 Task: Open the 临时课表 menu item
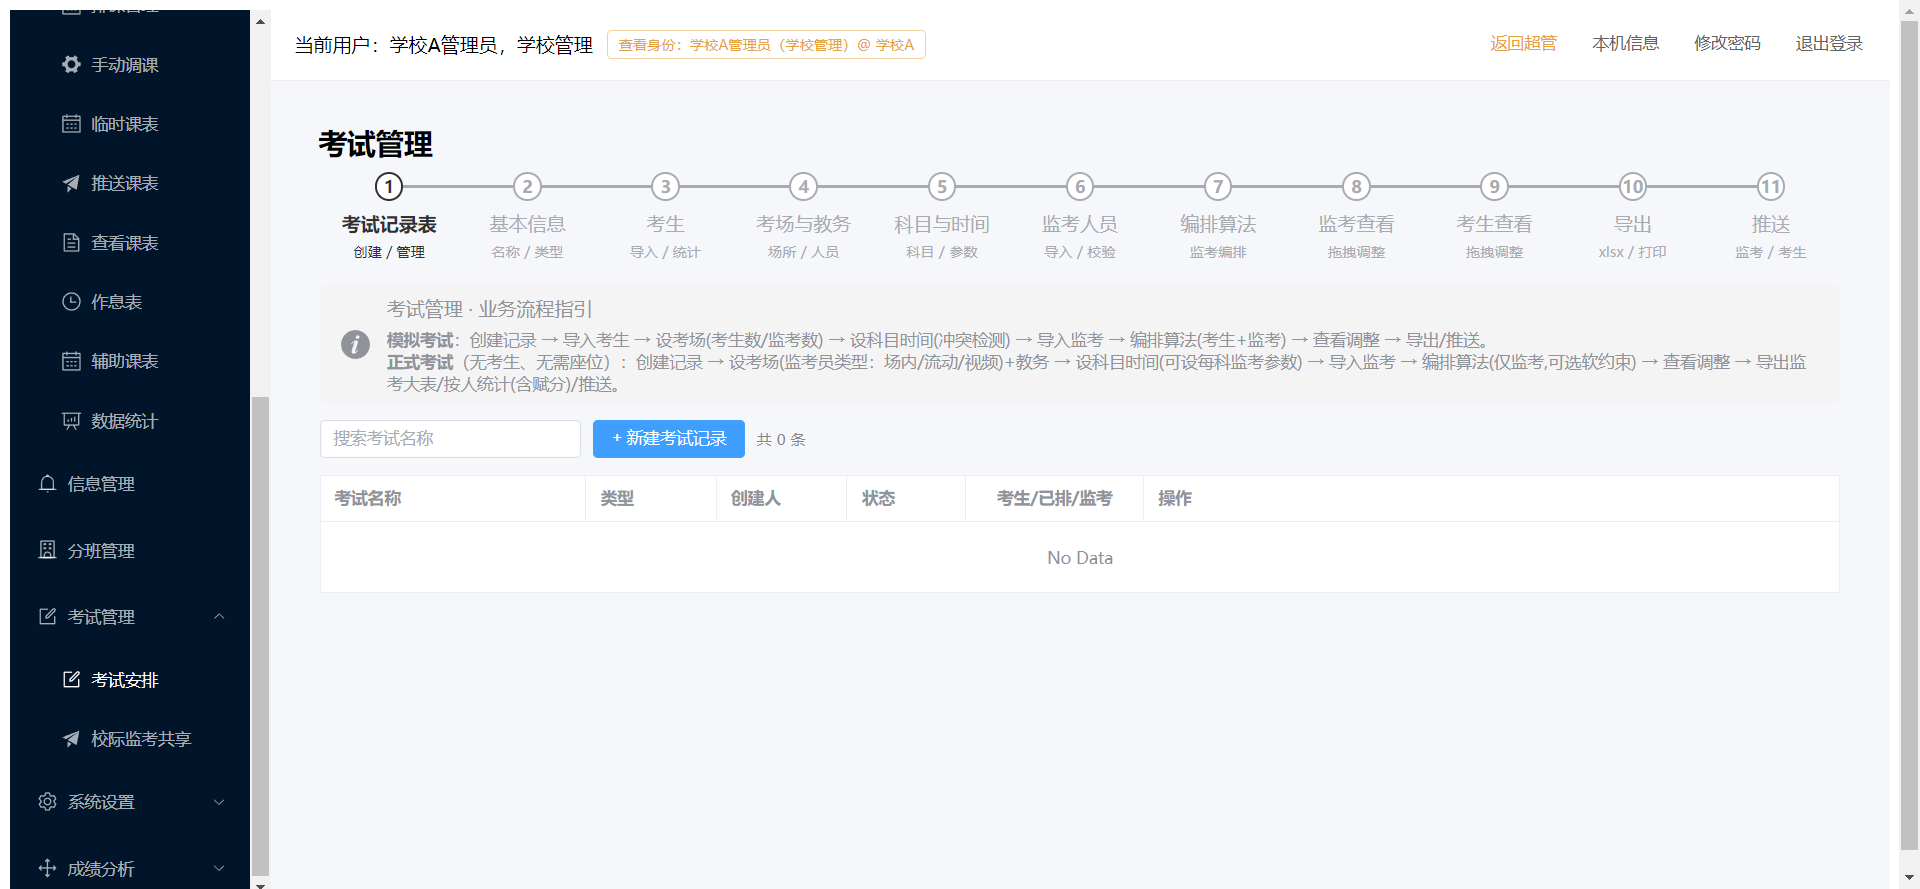130,124
